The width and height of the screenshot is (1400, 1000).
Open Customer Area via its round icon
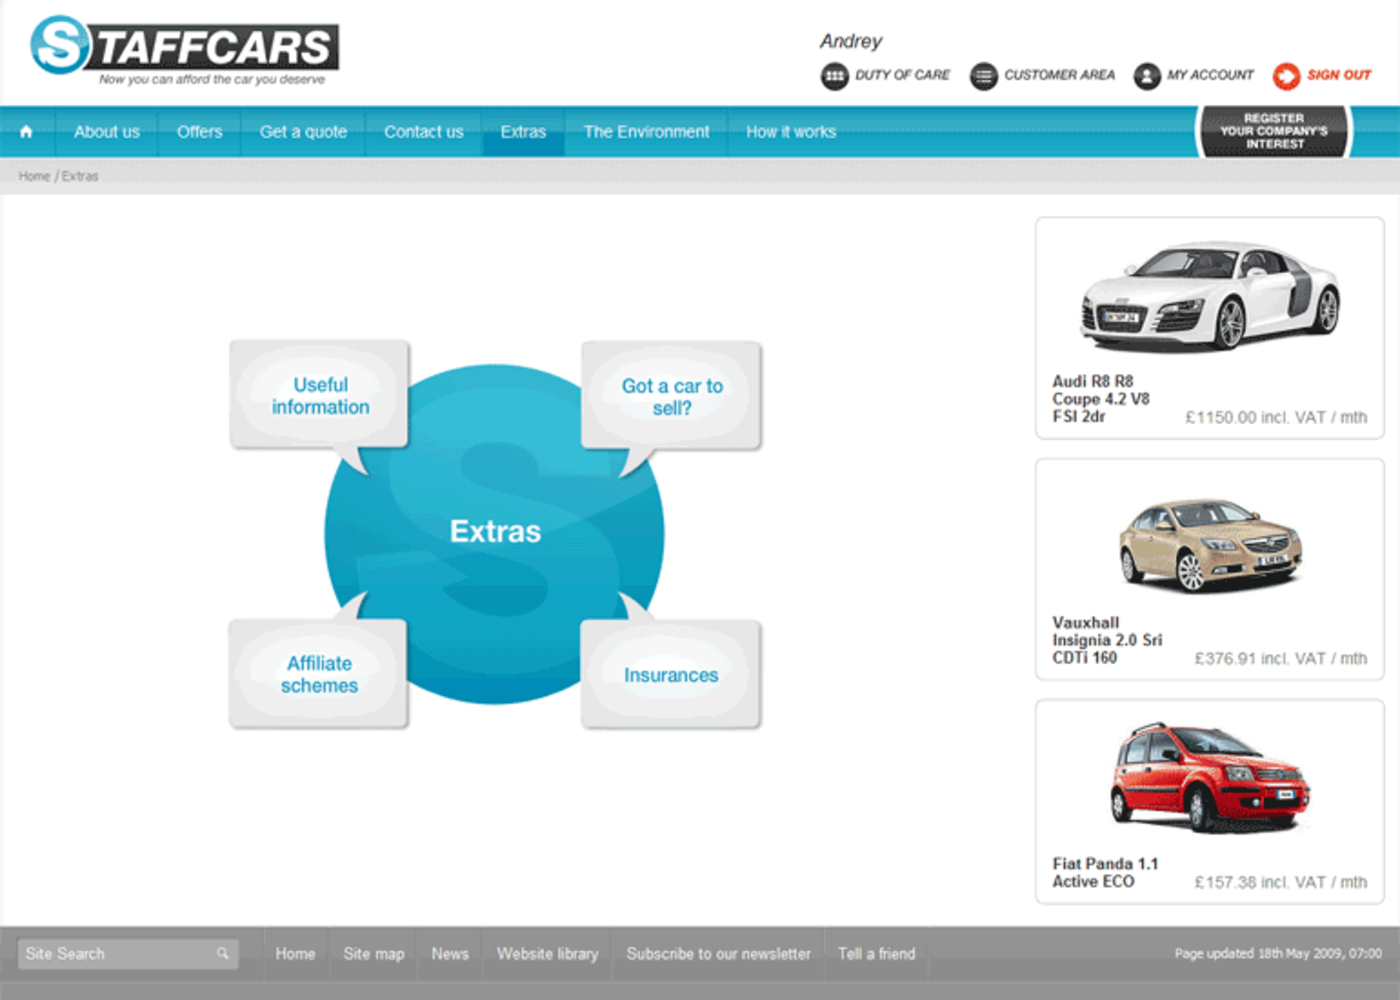(x=984, y=76)
